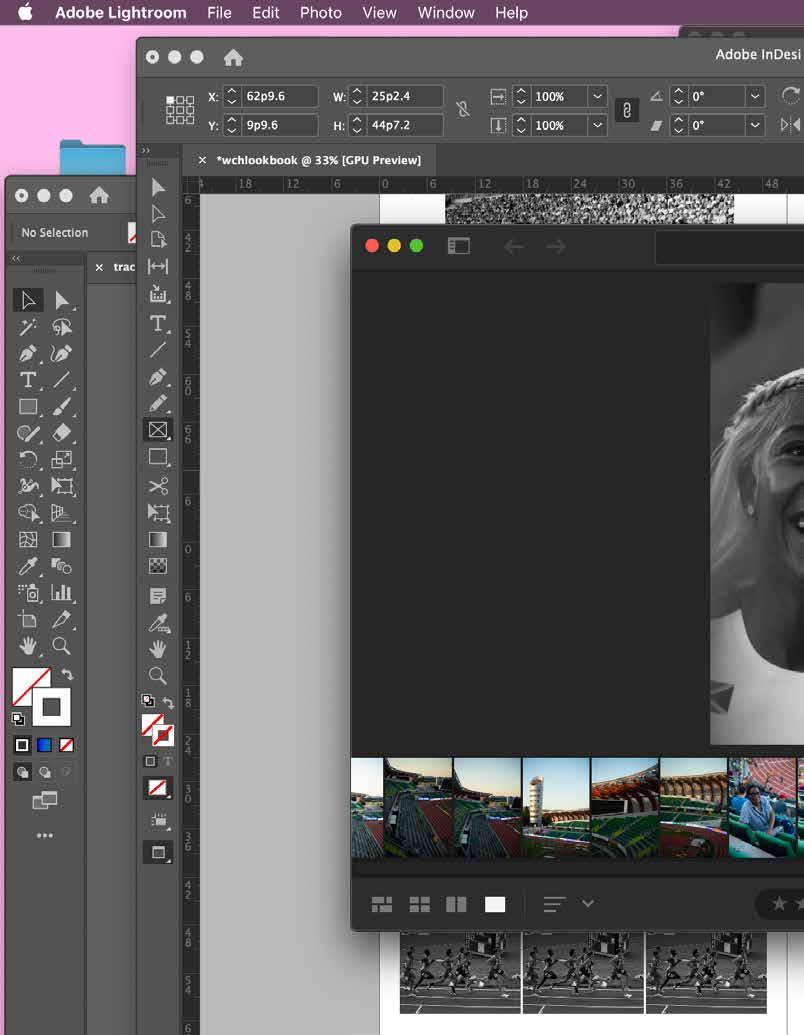Select the Gap tool in InDesign
This screenshot has height=1035, width=804.
tap(158, 266)
